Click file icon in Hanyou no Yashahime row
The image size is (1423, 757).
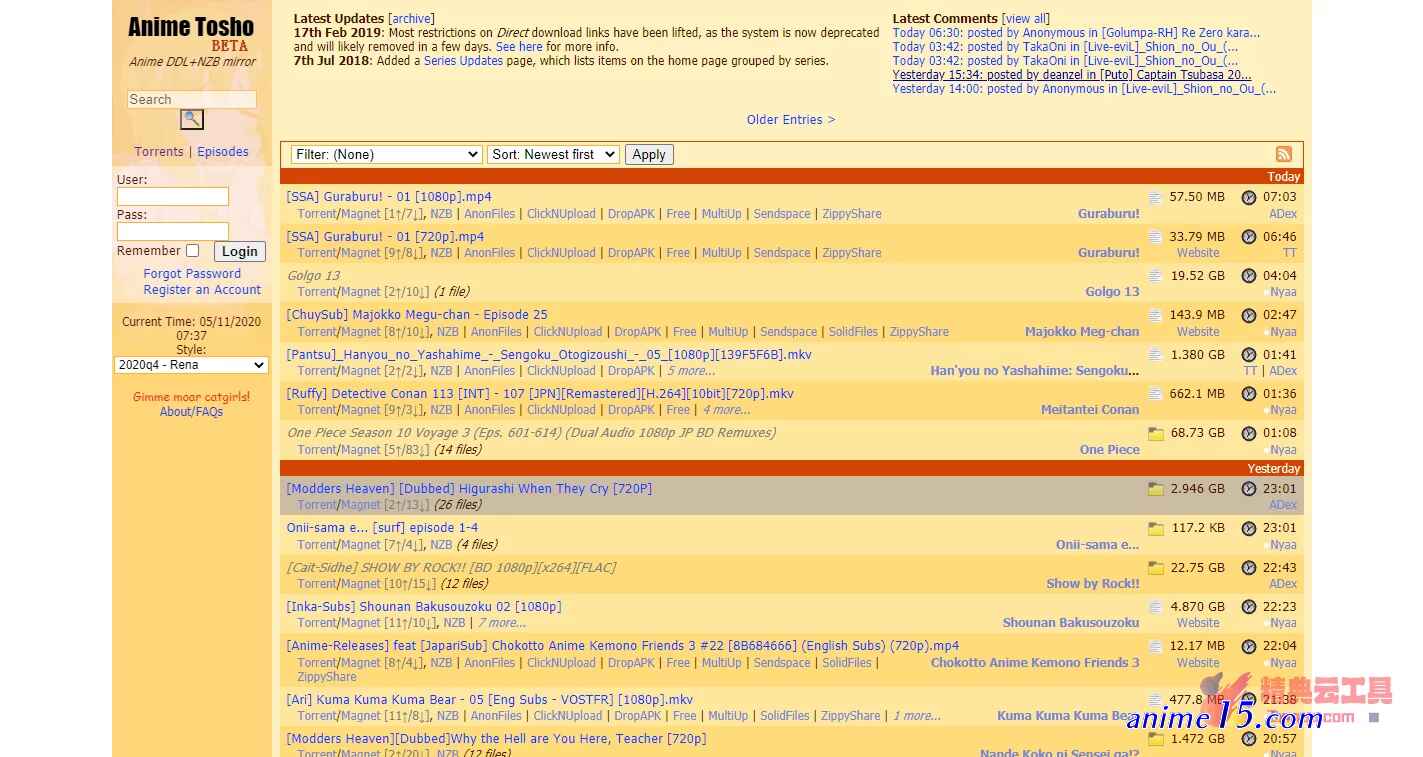(1156, 355)
